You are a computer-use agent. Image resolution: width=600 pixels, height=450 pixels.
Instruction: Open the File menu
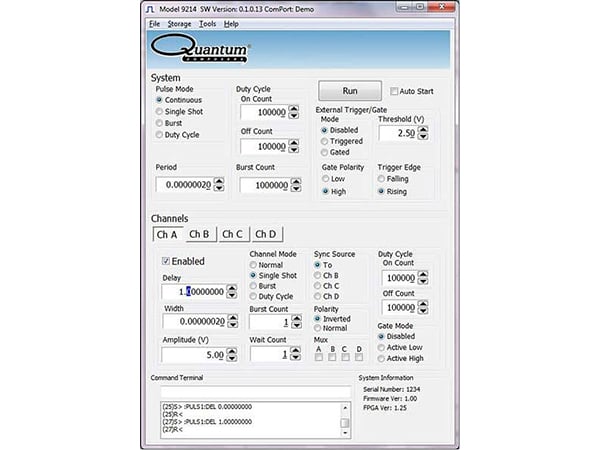154,24
